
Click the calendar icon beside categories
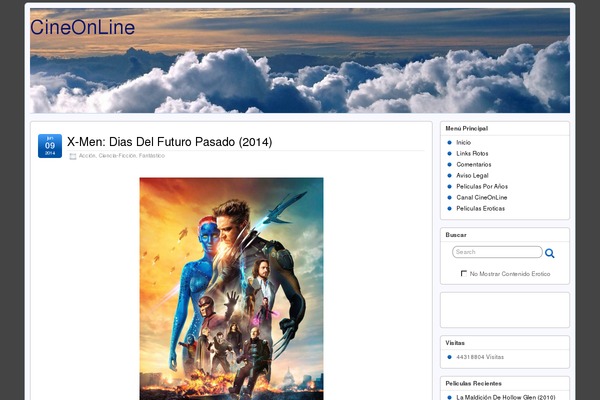(73, 156)
